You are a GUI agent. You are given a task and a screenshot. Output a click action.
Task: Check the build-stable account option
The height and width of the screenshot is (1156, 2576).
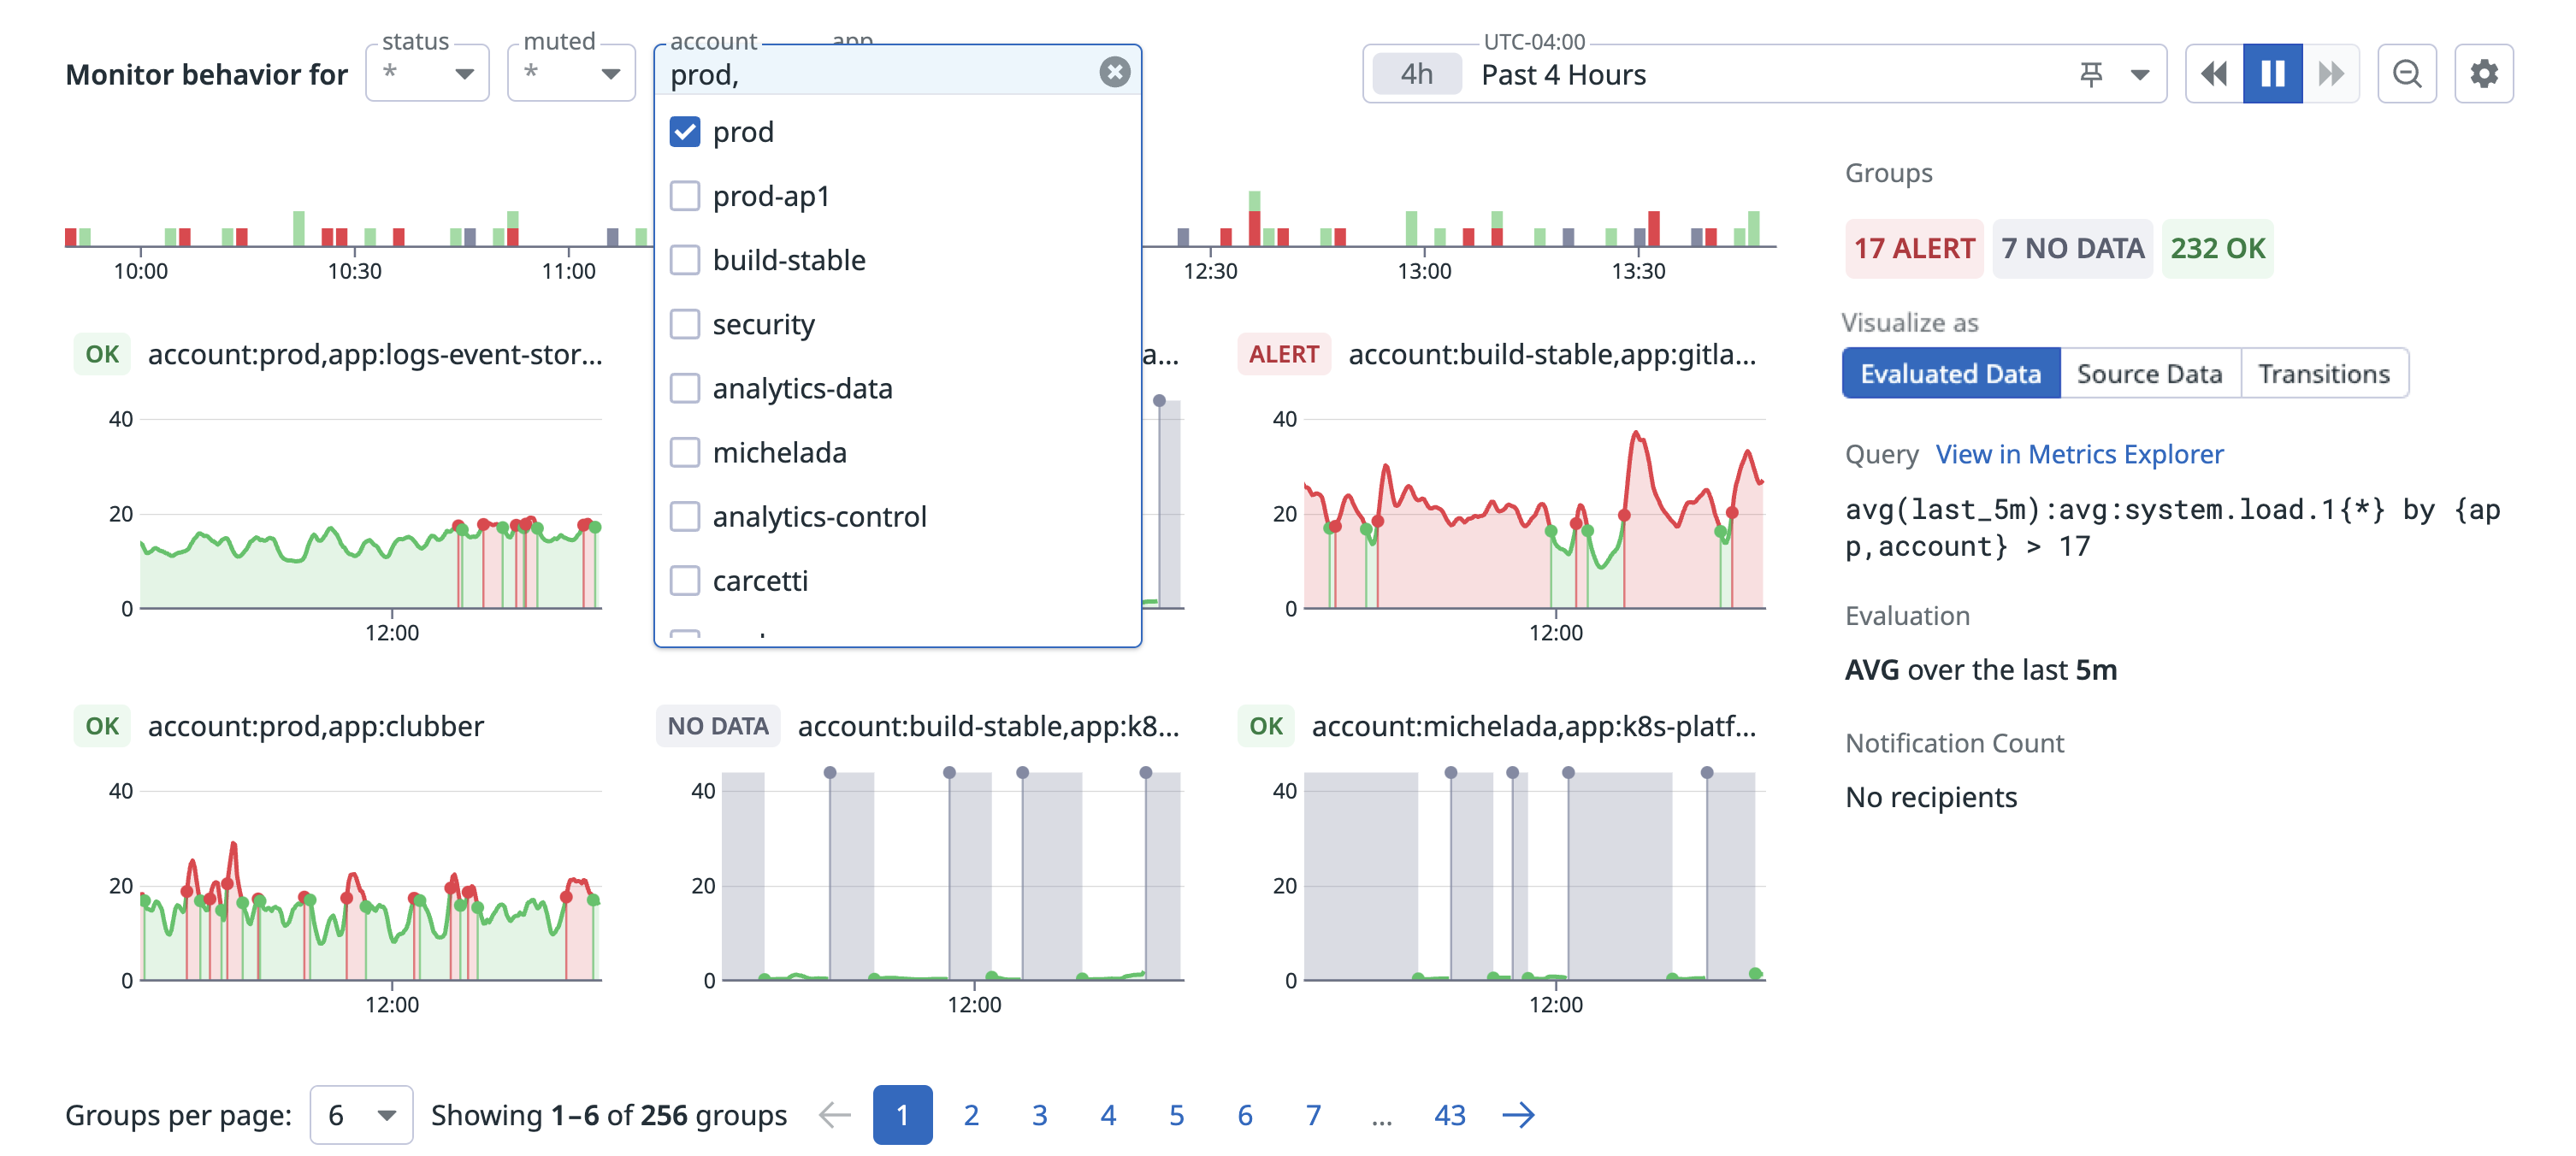[x=685, y=260]
